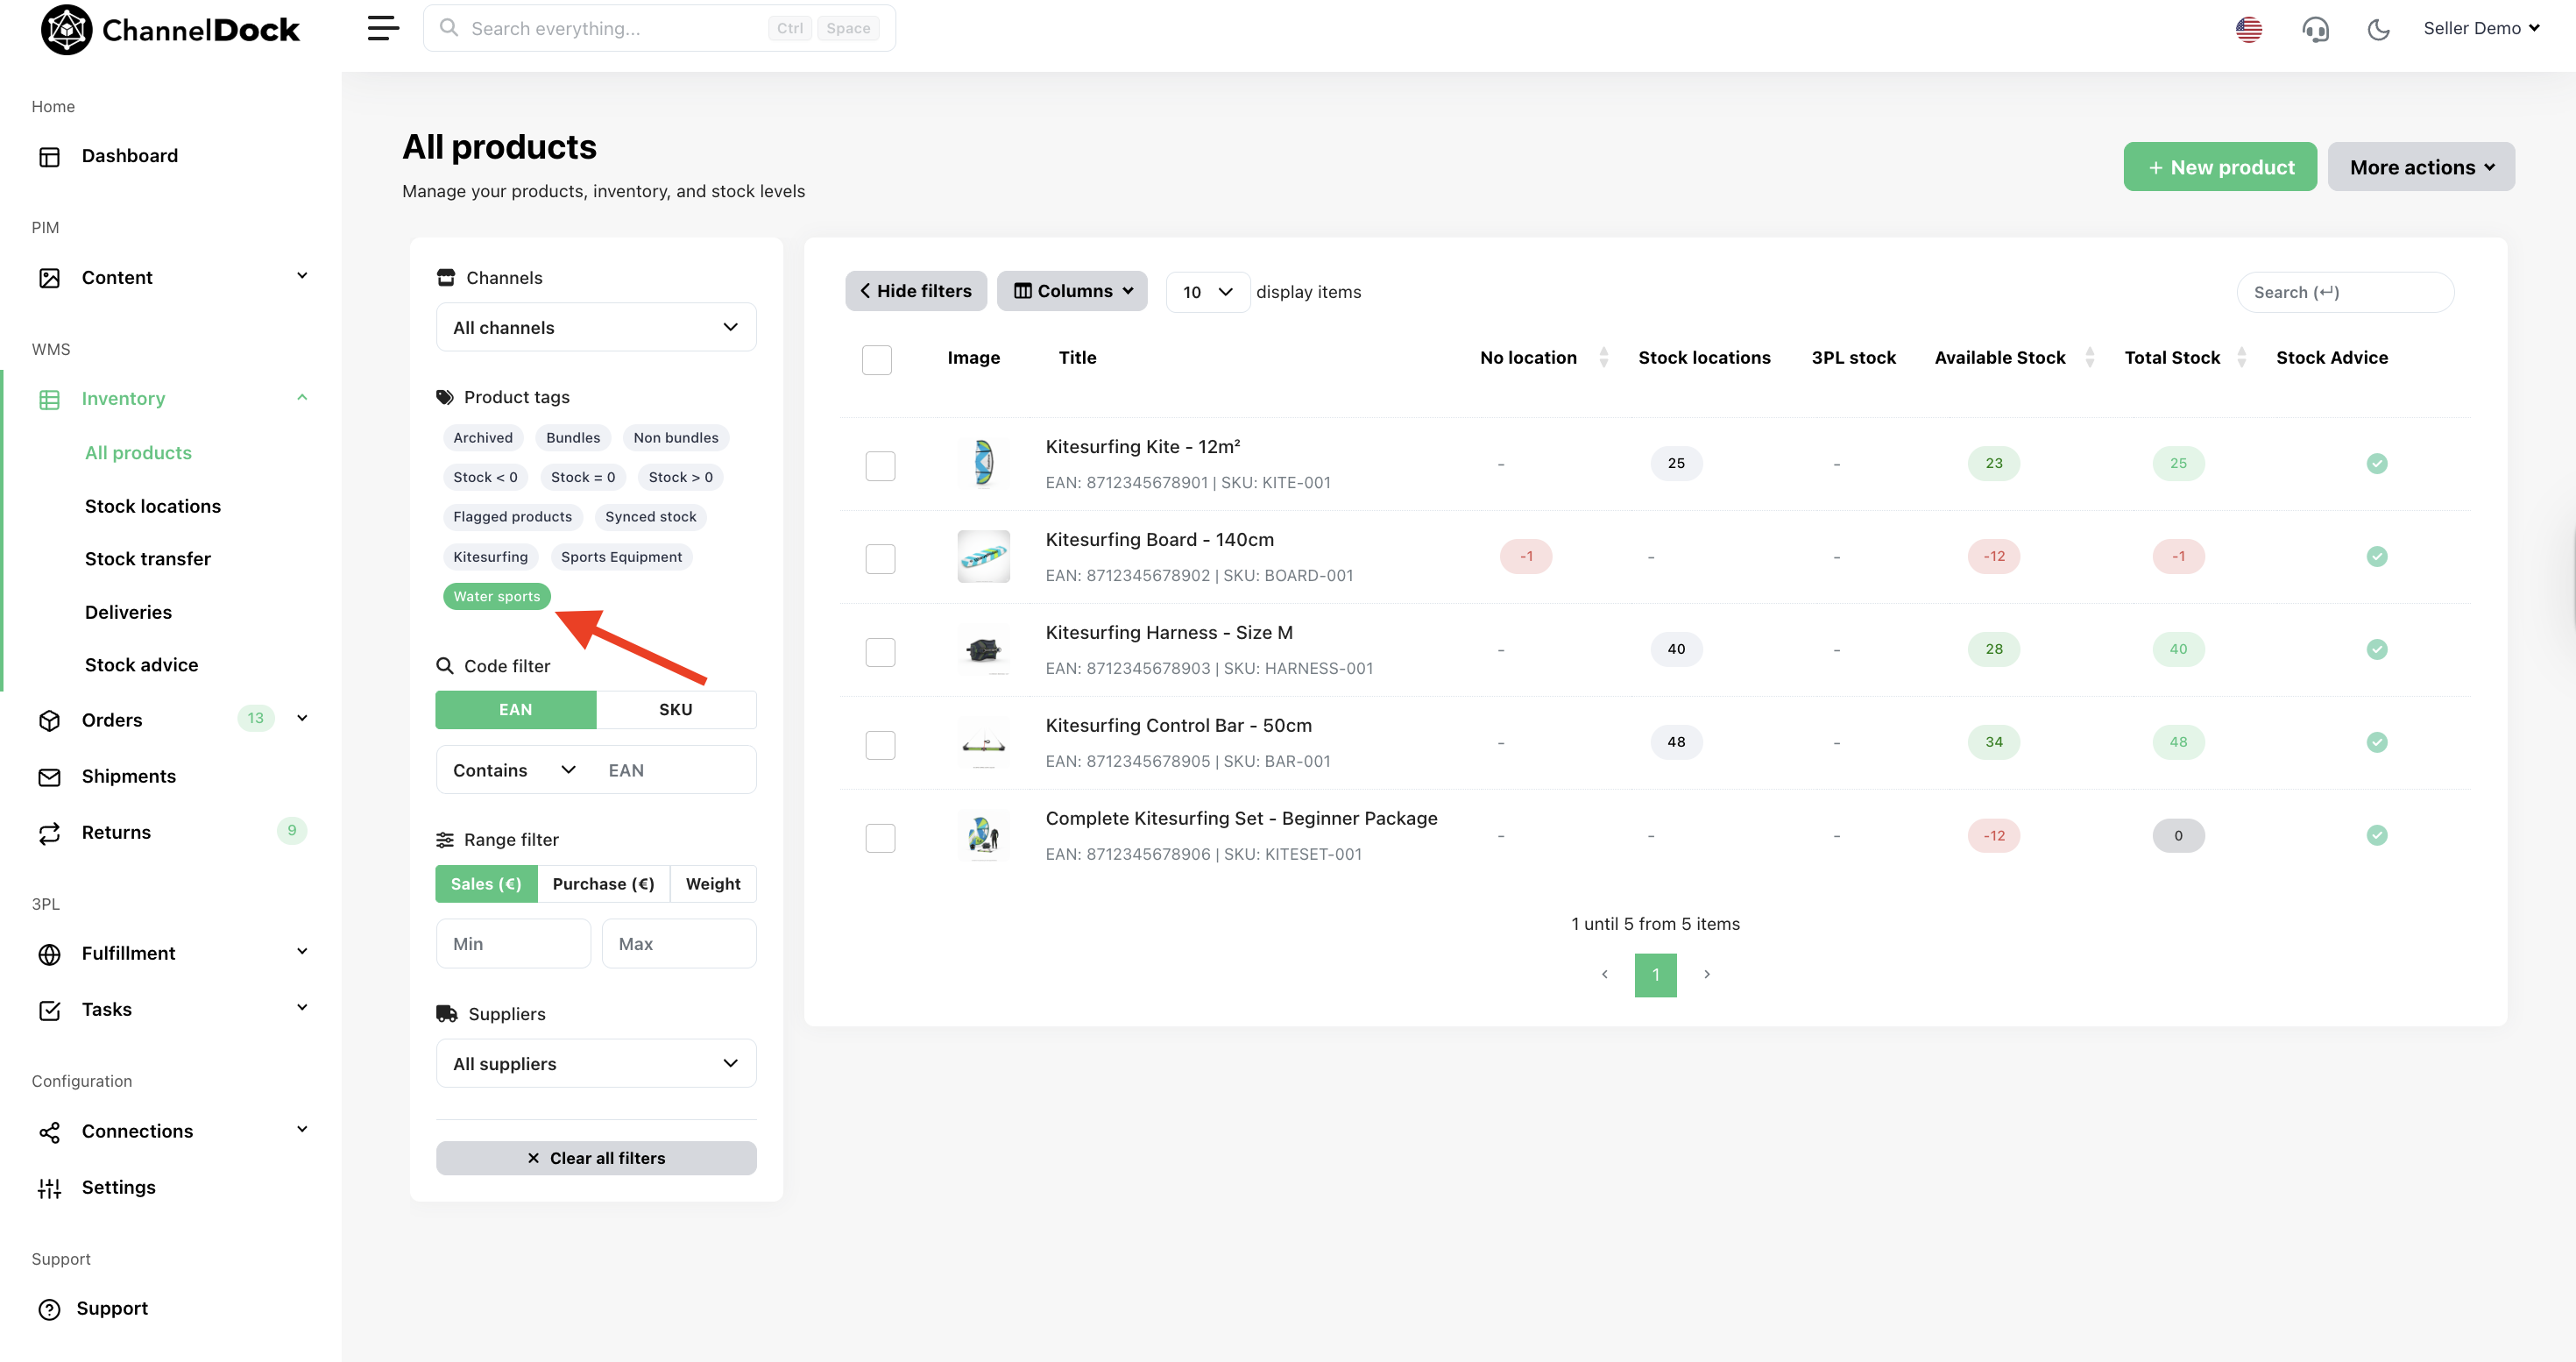The width and height of the screenshot is (2576, 1362).
Task: Open the All suppliers dropdown
Action: point(596,1063)
